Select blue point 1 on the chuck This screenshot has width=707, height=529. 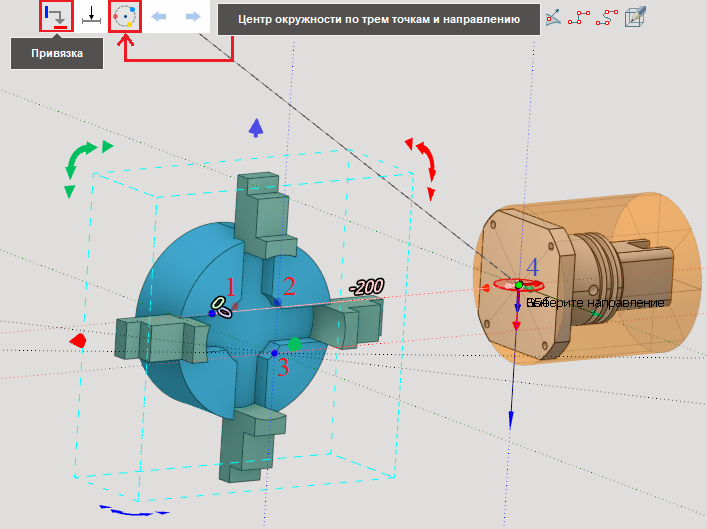[x=213, y=313]
